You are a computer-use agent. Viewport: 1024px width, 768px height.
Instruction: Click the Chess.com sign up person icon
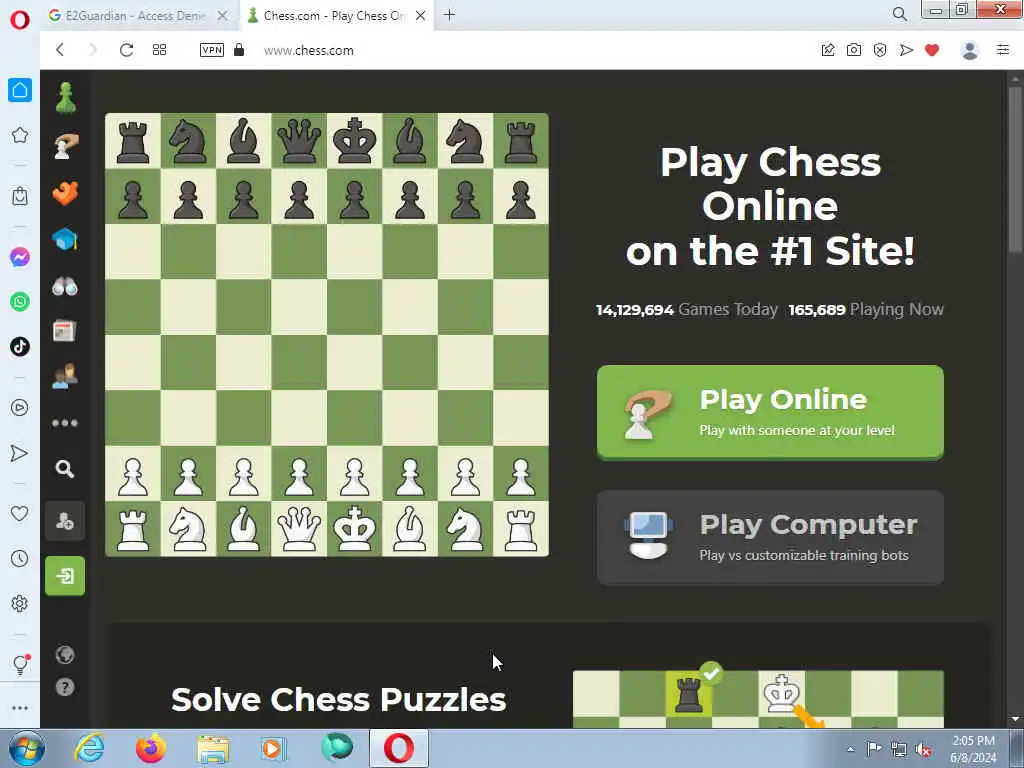point(65,521)
